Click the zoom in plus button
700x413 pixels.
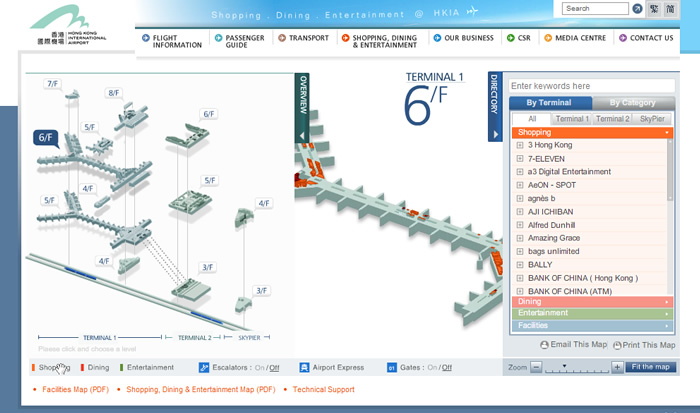point(617,367)
